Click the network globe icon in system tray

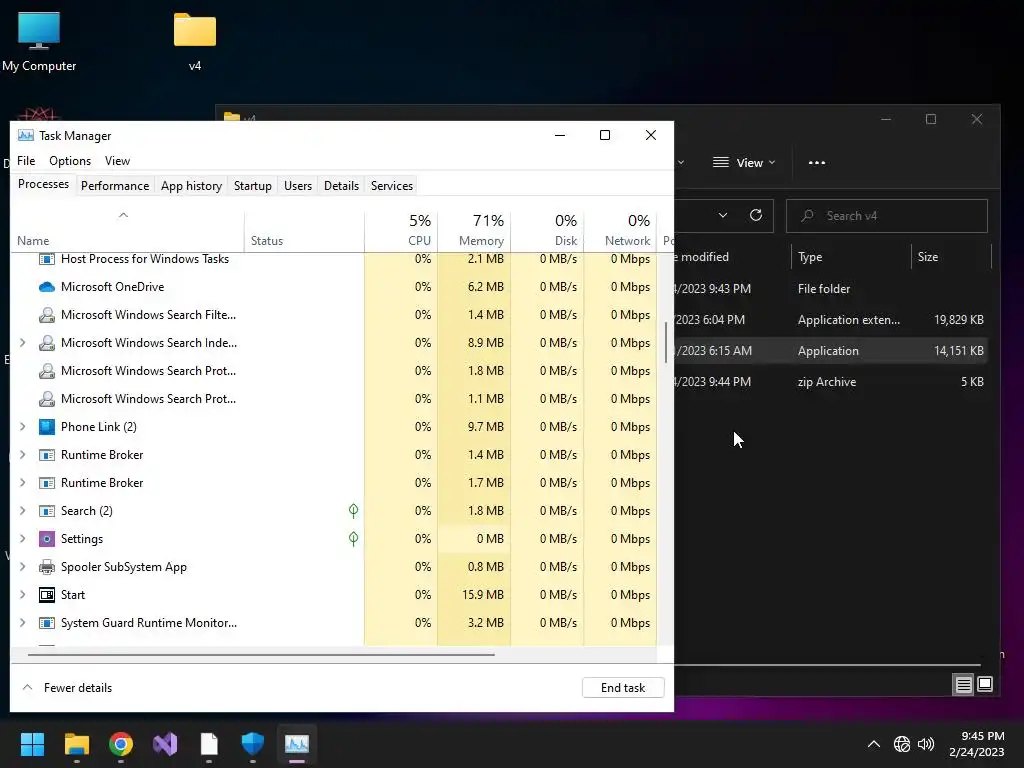tap(902, 744)
